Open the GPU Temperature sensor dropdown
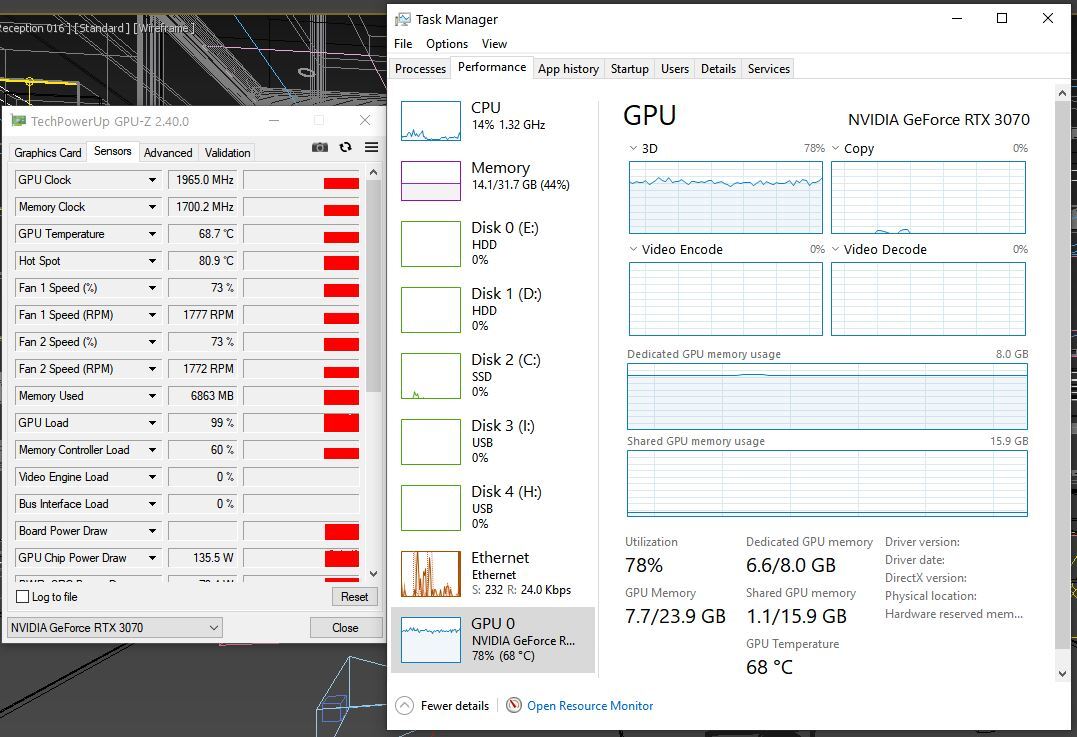1077x737 pixels. (x=152, y=234)
